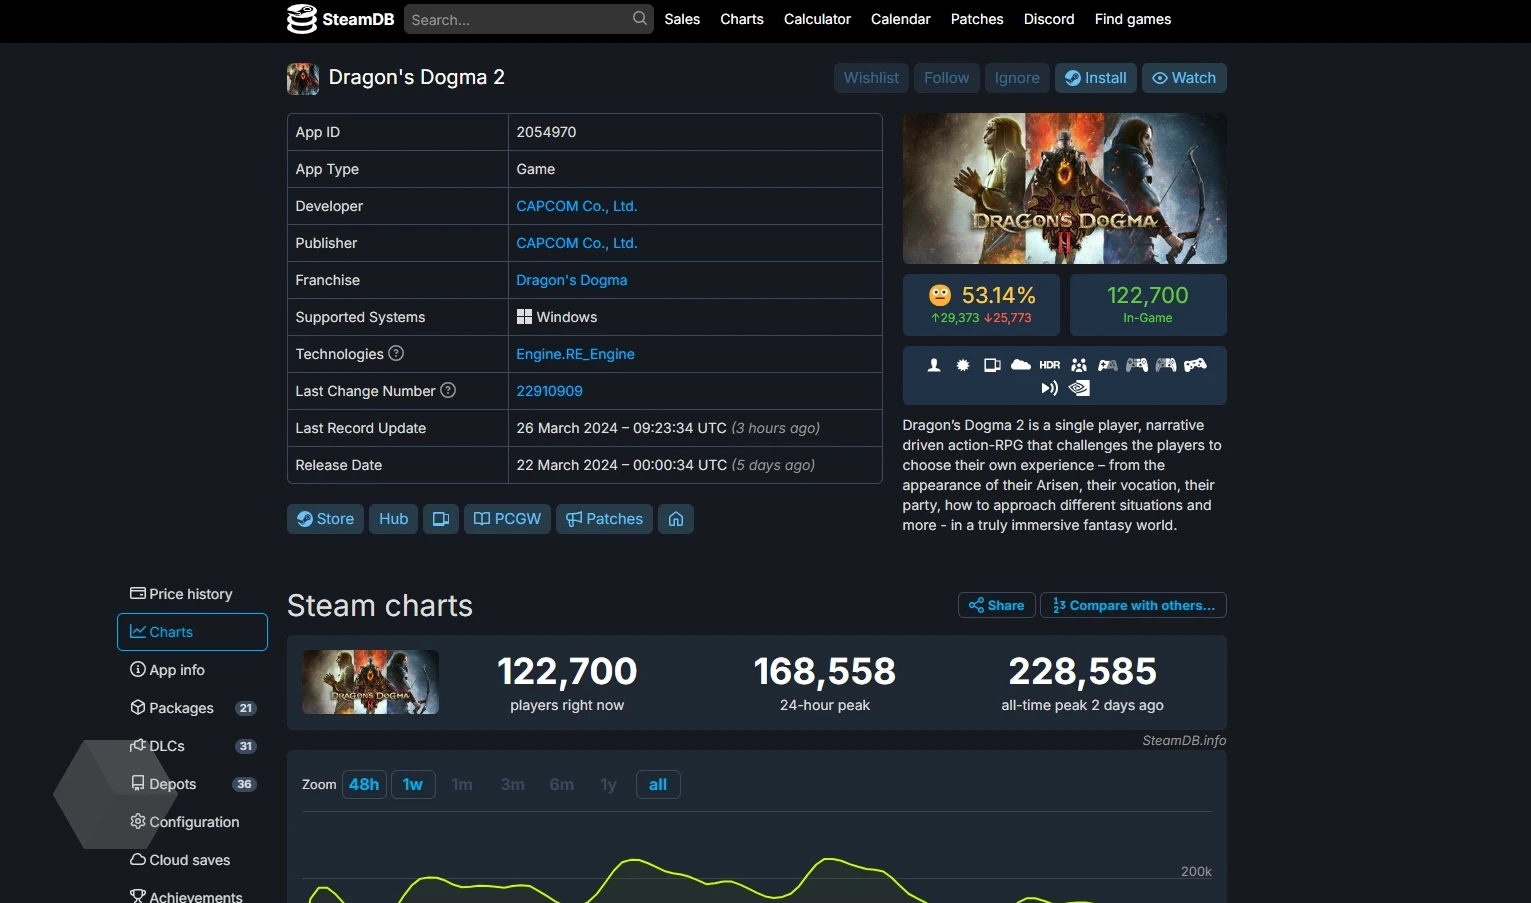The width and height of the screenshot is (1531, 903).
Task: Switch to the Cloud saves sidebar tab
Action: coord(192,860)
